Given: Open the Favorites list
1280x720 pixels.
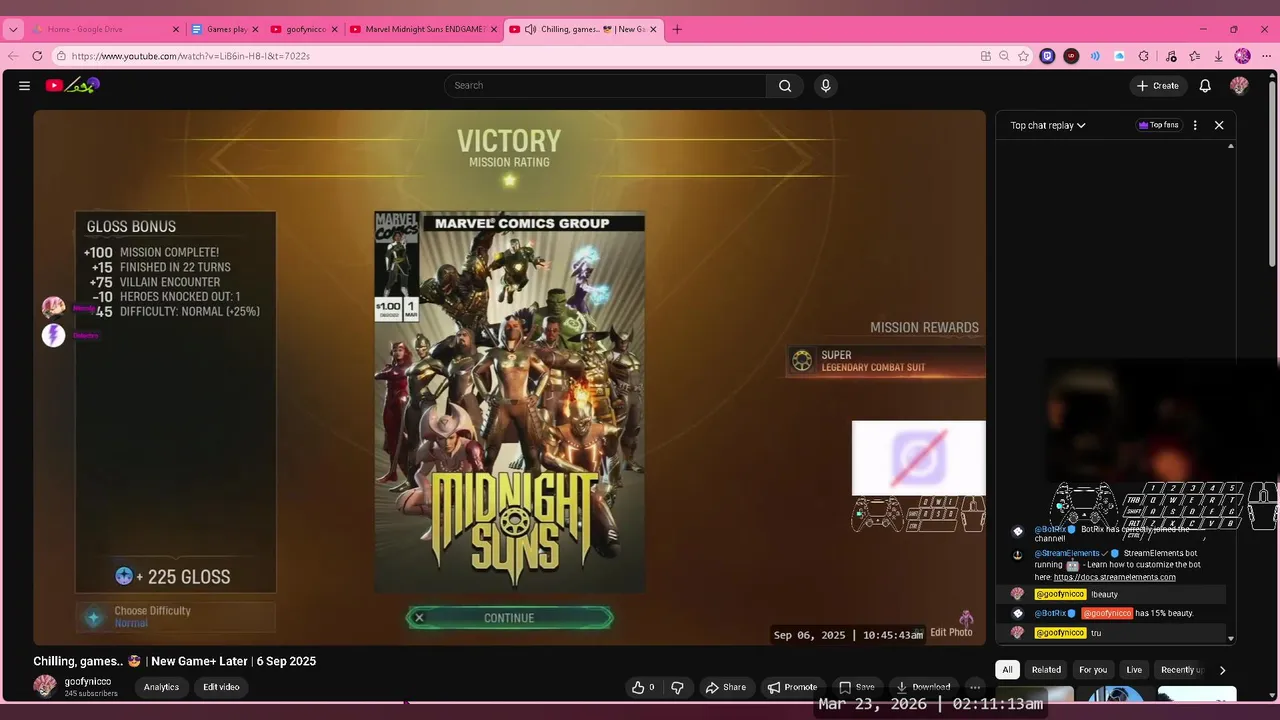Looking at the screenshot, I should (x=1194, y=56).
